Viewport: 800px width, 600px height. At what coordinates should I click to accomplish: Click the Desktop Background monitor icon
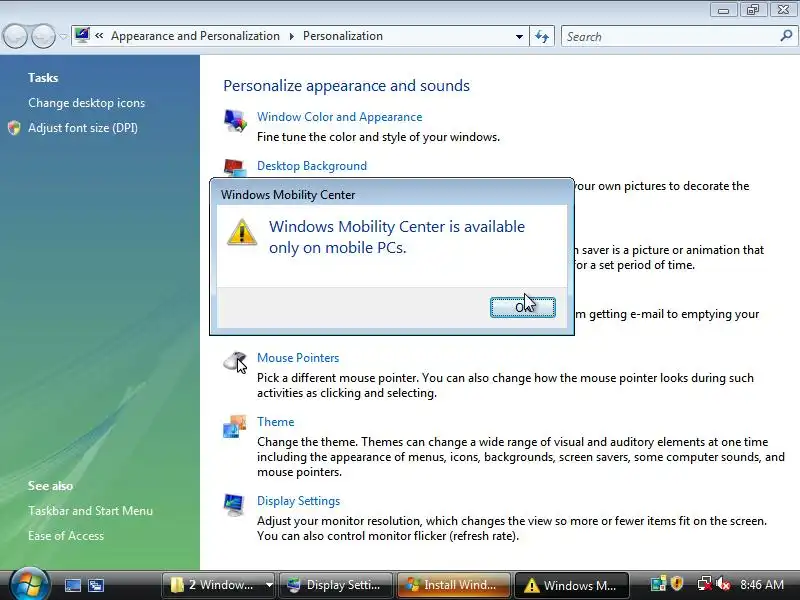[235, 168]
